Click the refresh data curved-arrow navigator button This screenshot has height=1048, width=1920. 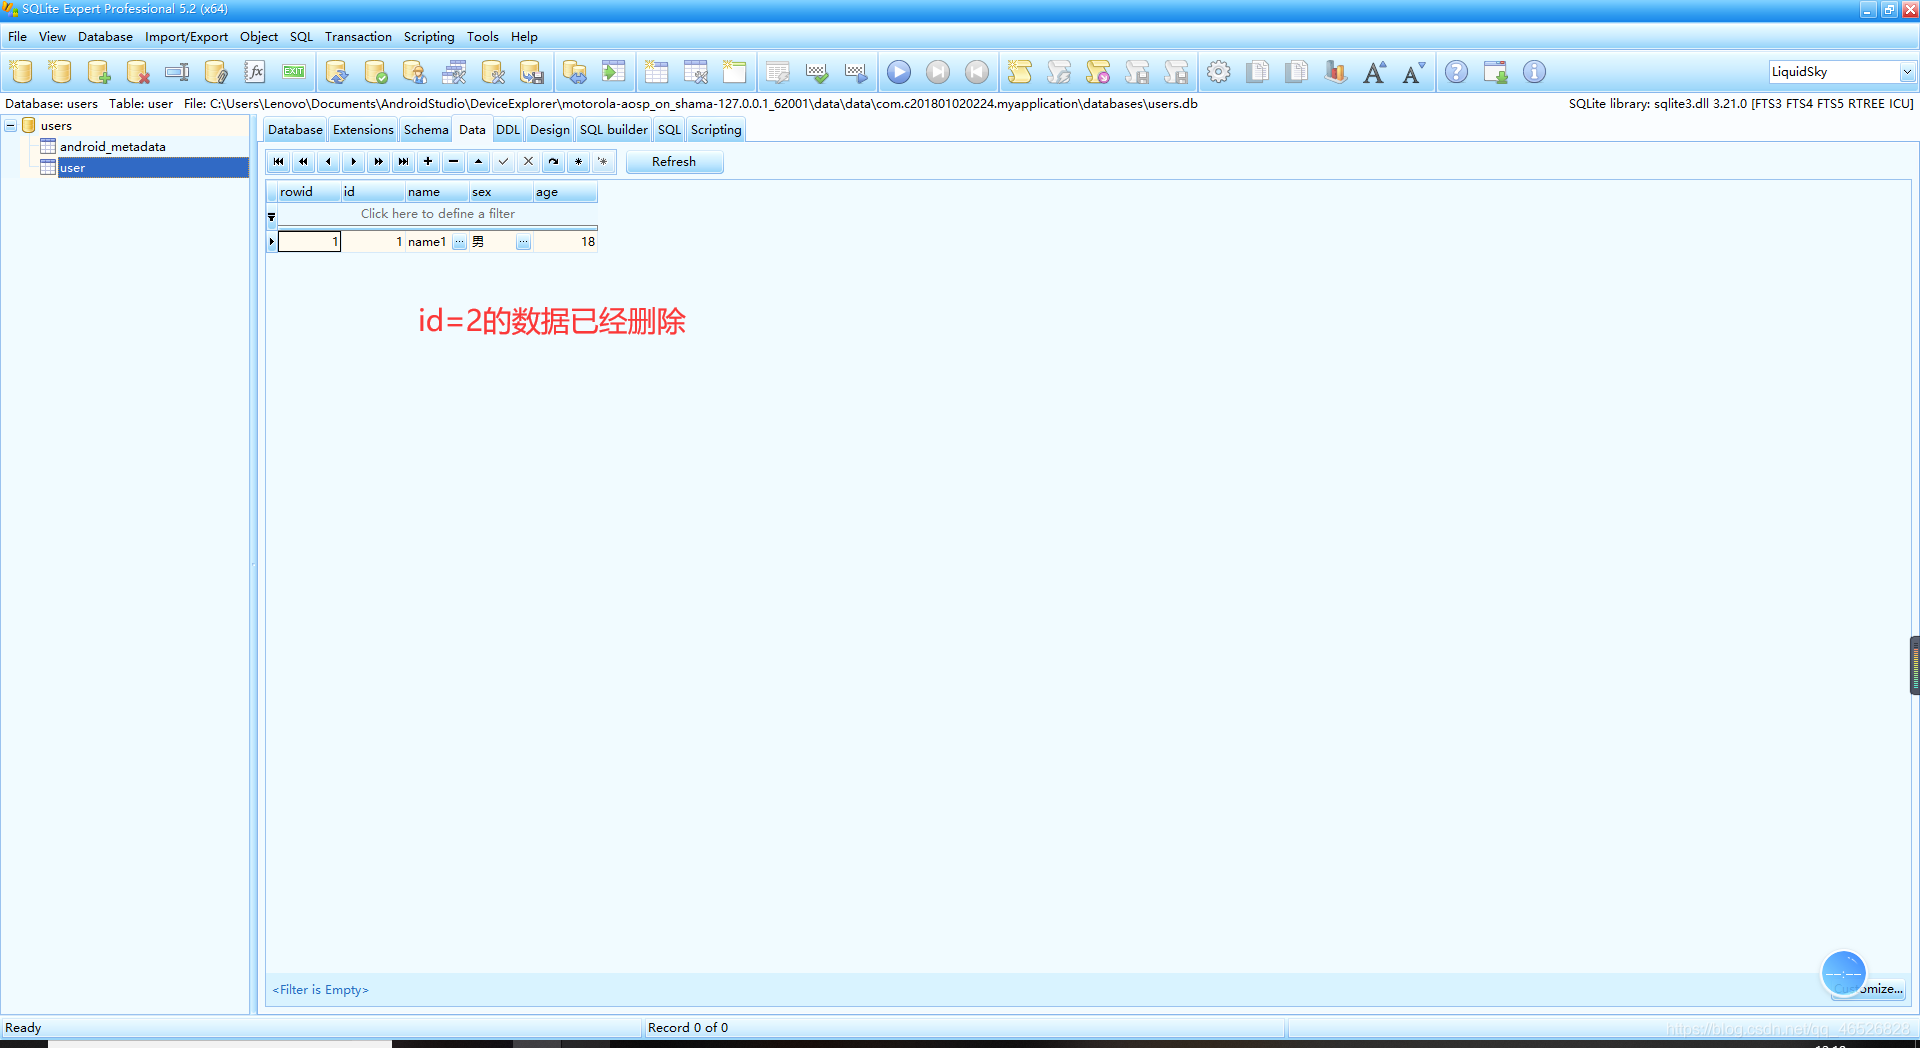pyautogui.click(x=554, y=162)
